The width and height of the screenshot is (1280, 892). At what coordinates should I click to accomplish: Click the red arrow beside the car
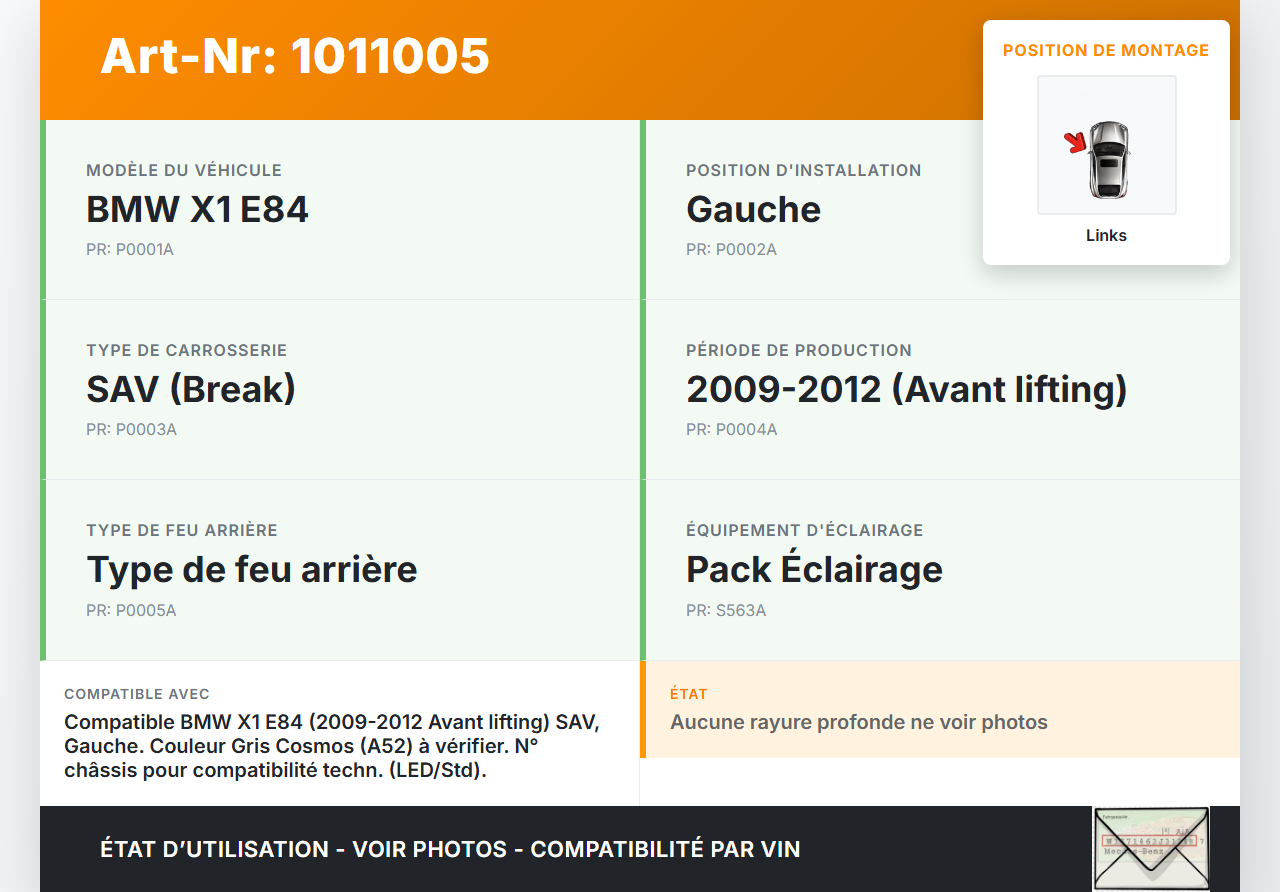click(x=1075, y=143)
